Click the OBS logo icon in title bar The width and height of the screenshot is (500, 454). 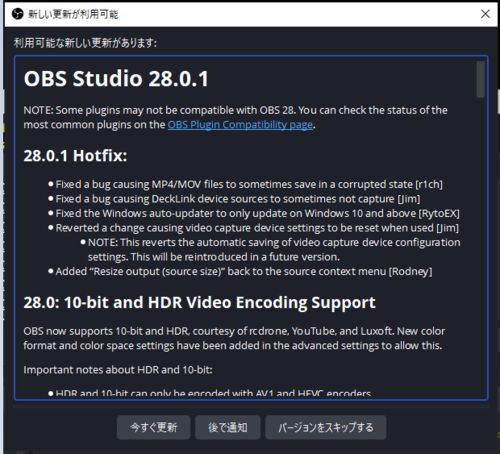(18, 14)
